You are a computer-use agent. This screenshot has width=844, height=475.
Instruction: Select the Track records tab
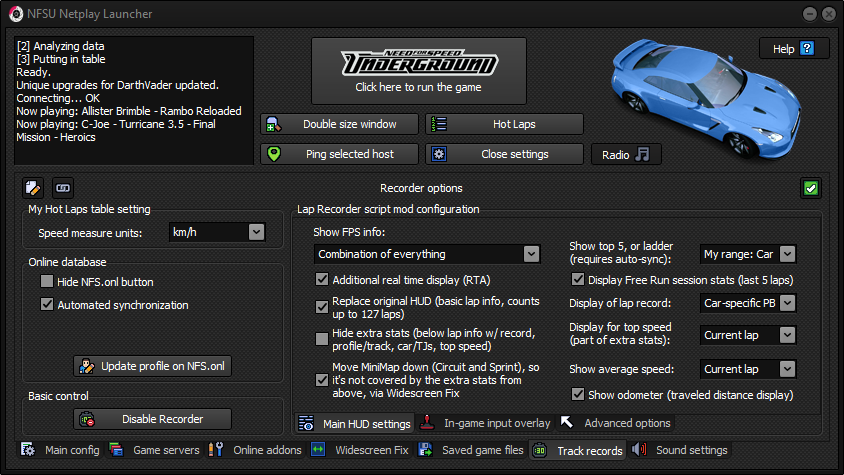[578, 450]
